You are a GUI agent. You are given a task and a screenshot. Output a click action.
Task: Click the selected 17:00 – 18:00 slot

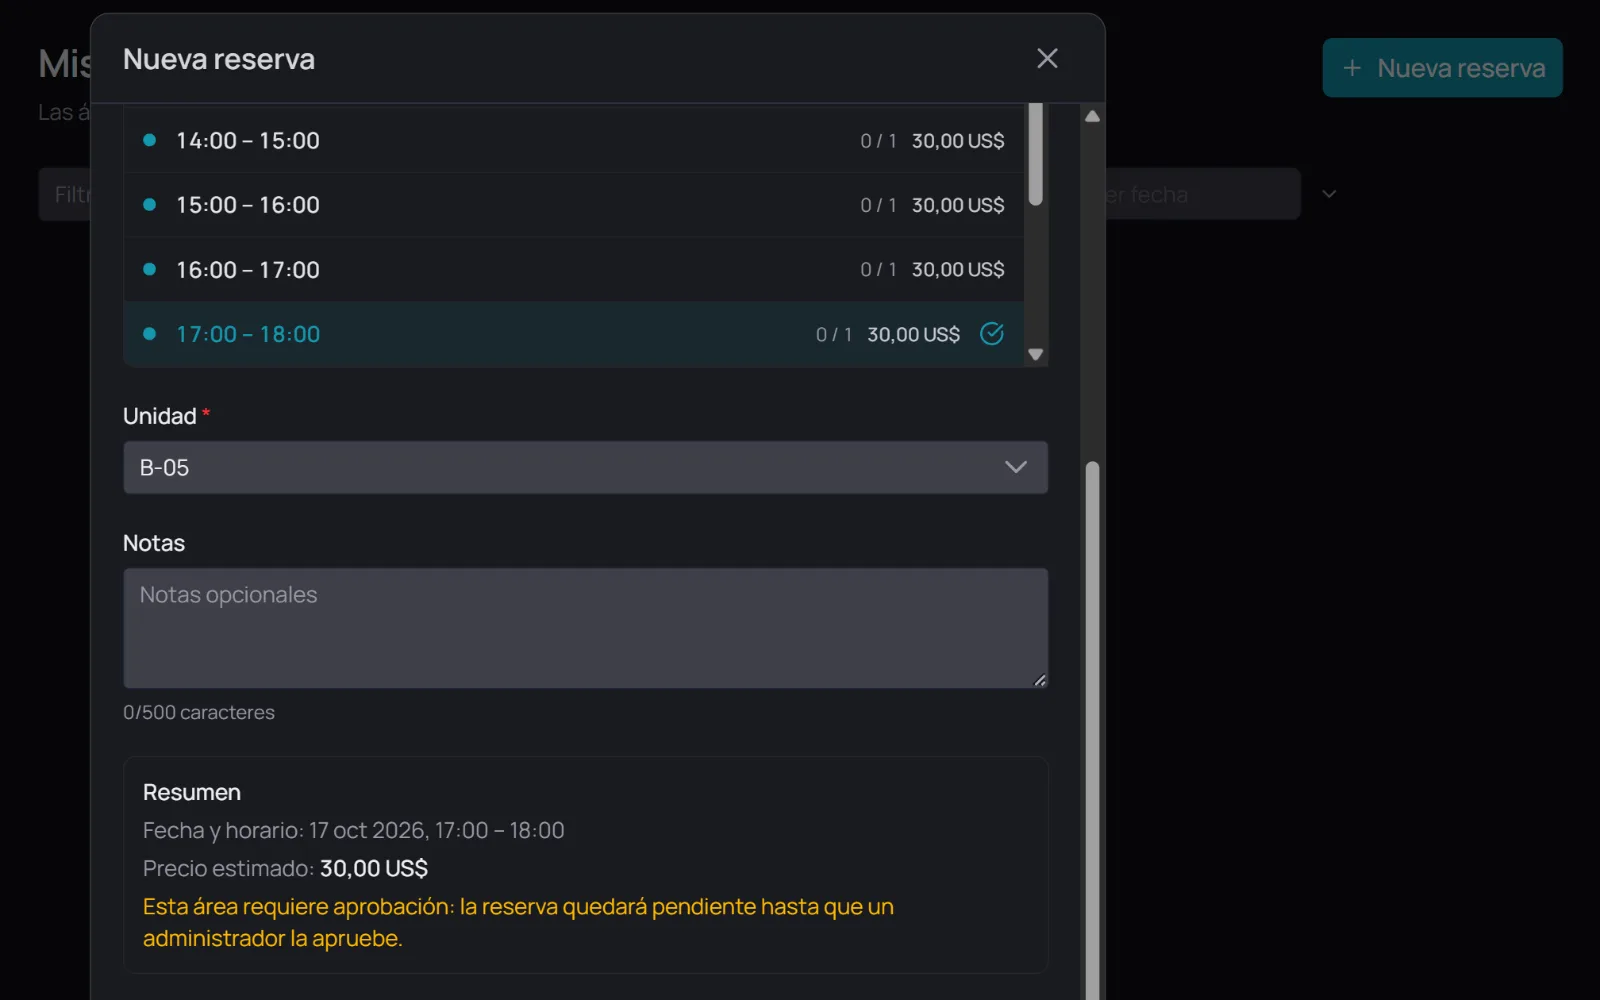point(574,334)
